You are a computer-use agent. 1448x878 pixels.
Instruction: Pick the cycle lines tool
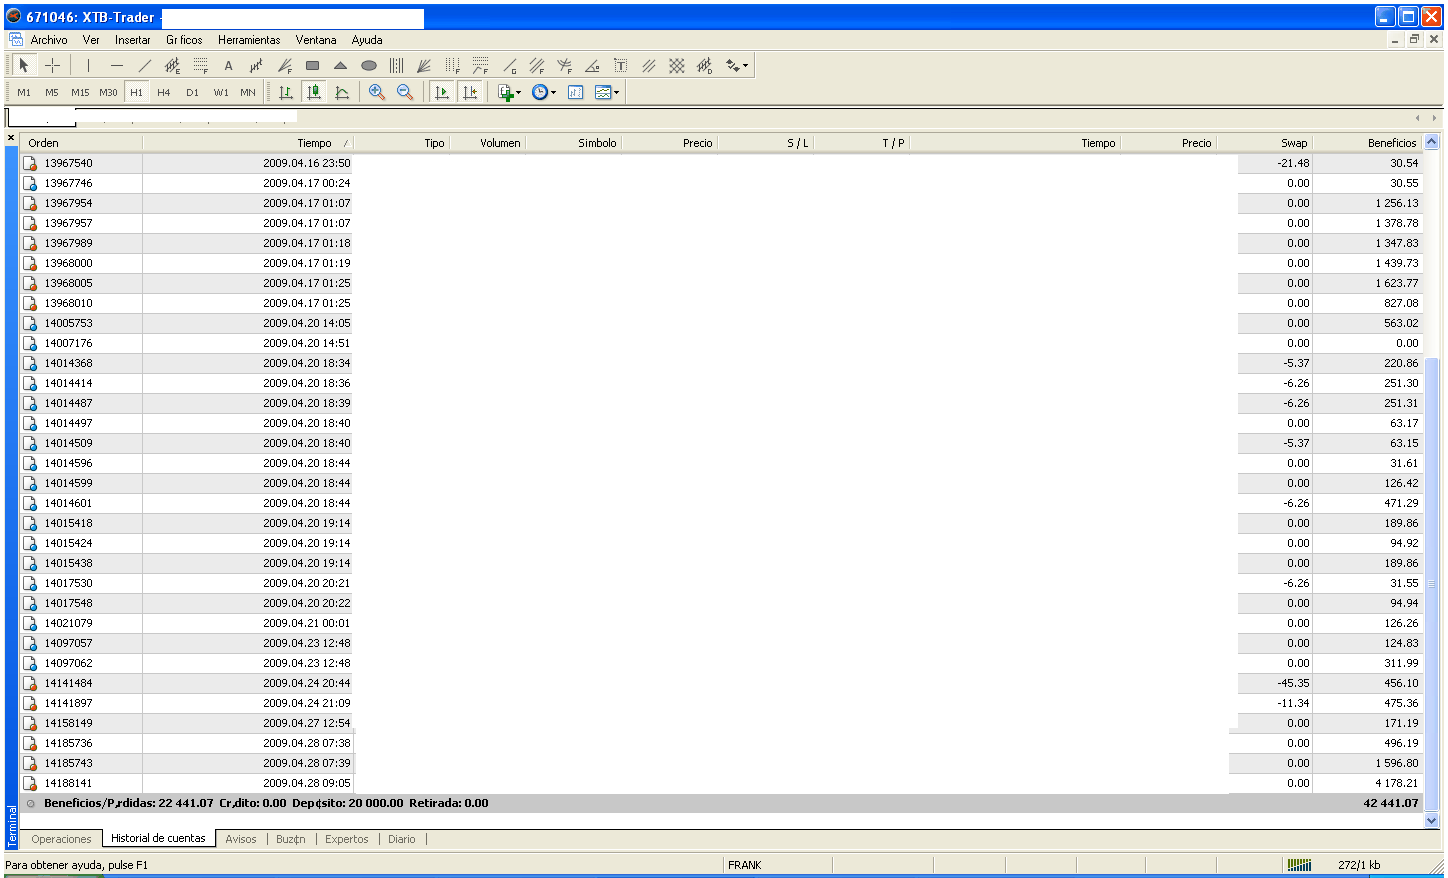[x=396, y=66]
